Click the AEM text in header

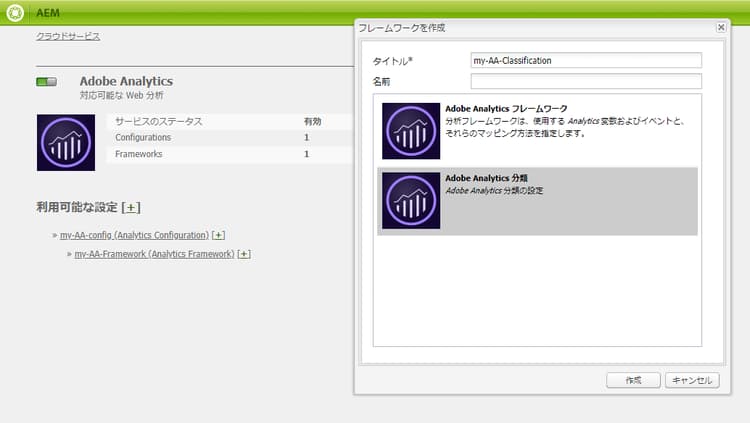pos(48,13)
